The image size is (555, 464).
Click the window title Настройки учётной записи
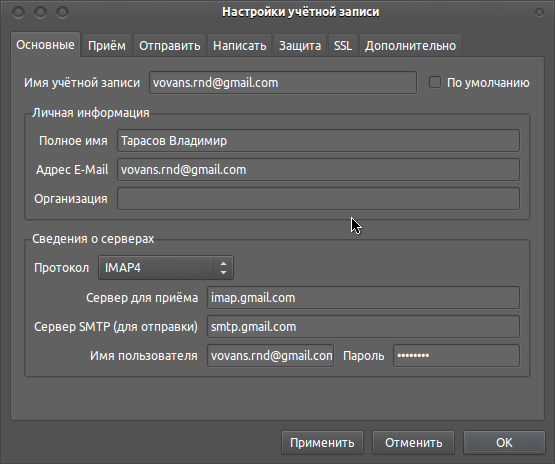[x=301, y=12]
